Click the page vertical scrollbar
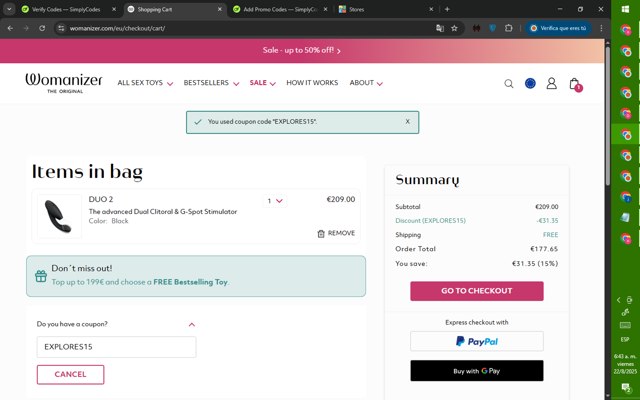 (607, 116)
